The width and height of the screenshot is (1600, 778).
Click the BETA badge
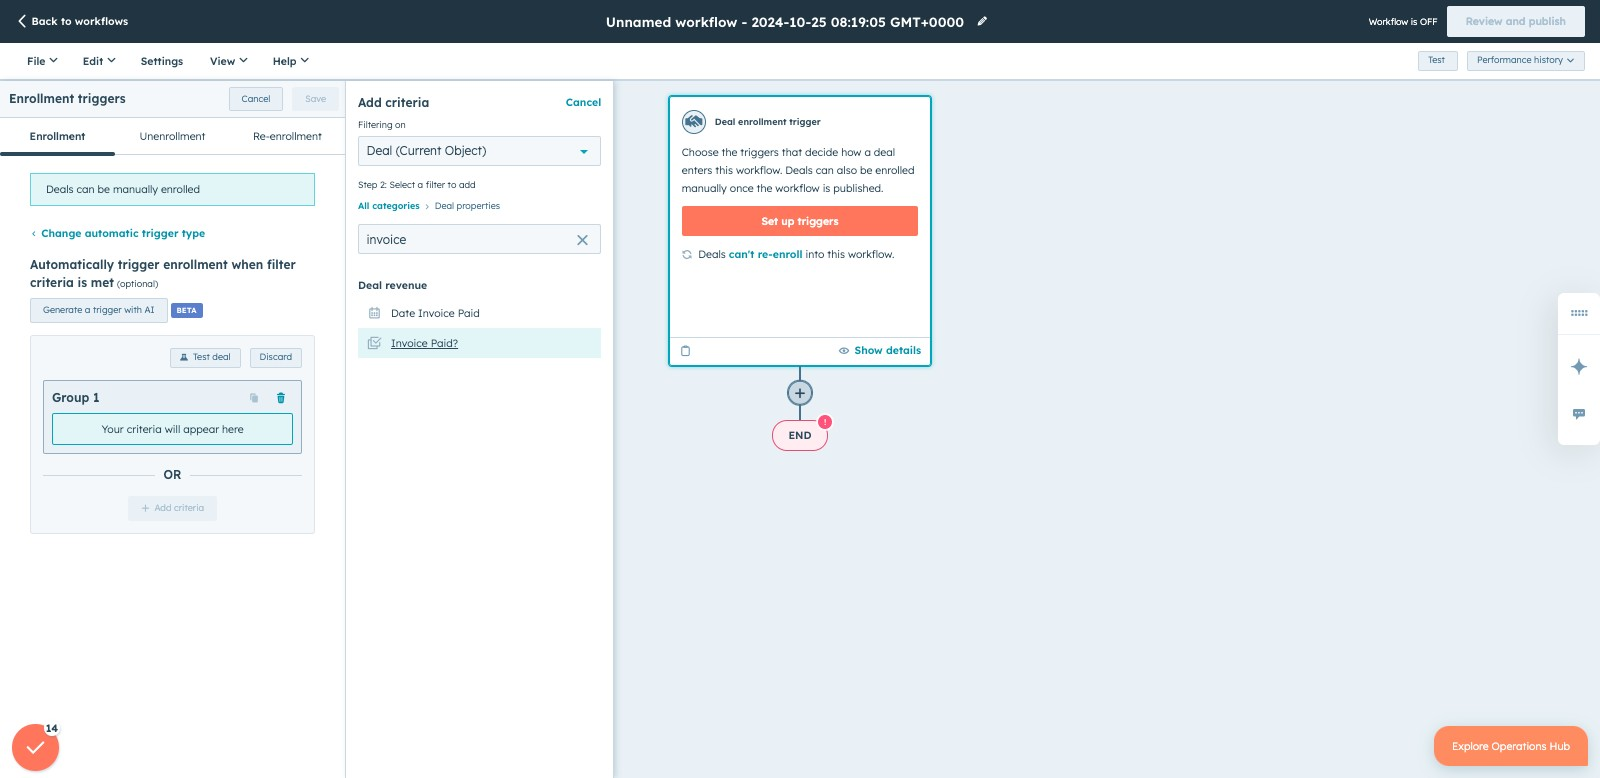pos(187,311)
